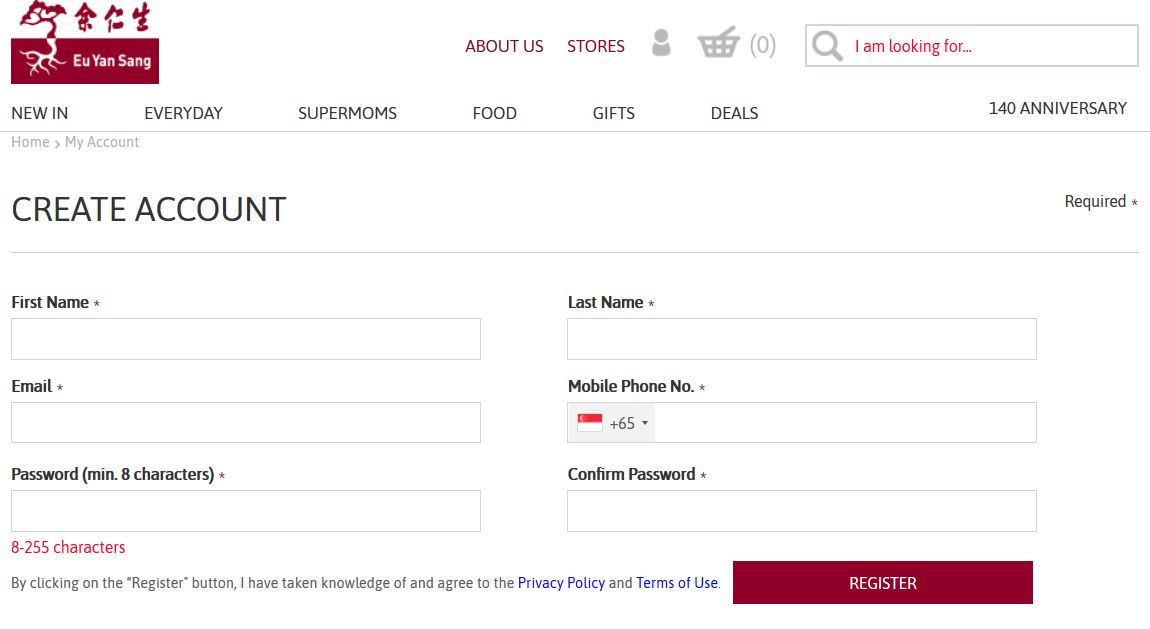Screen dimensions: 1150x629
Task: Focus the Email input field
Action: tap(246, 422)
